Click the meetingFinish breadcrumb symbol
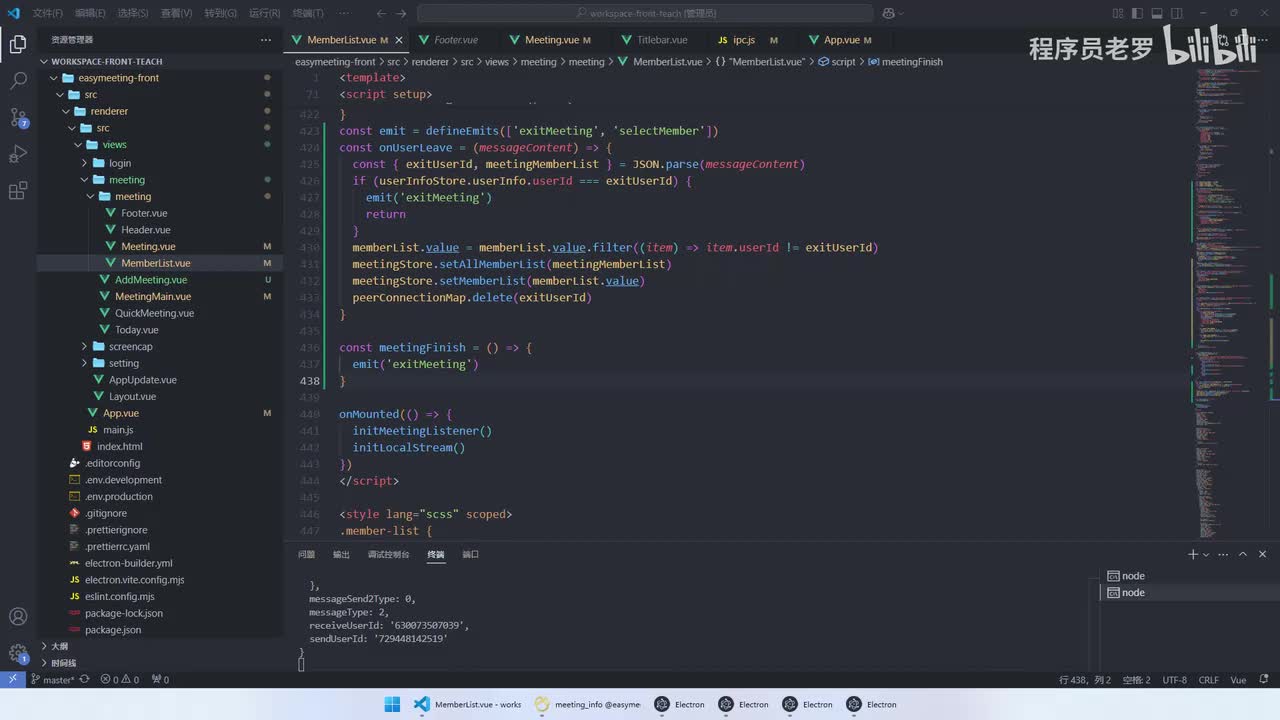This screenshot has height=720, width=1280. (x=905, y=62)
